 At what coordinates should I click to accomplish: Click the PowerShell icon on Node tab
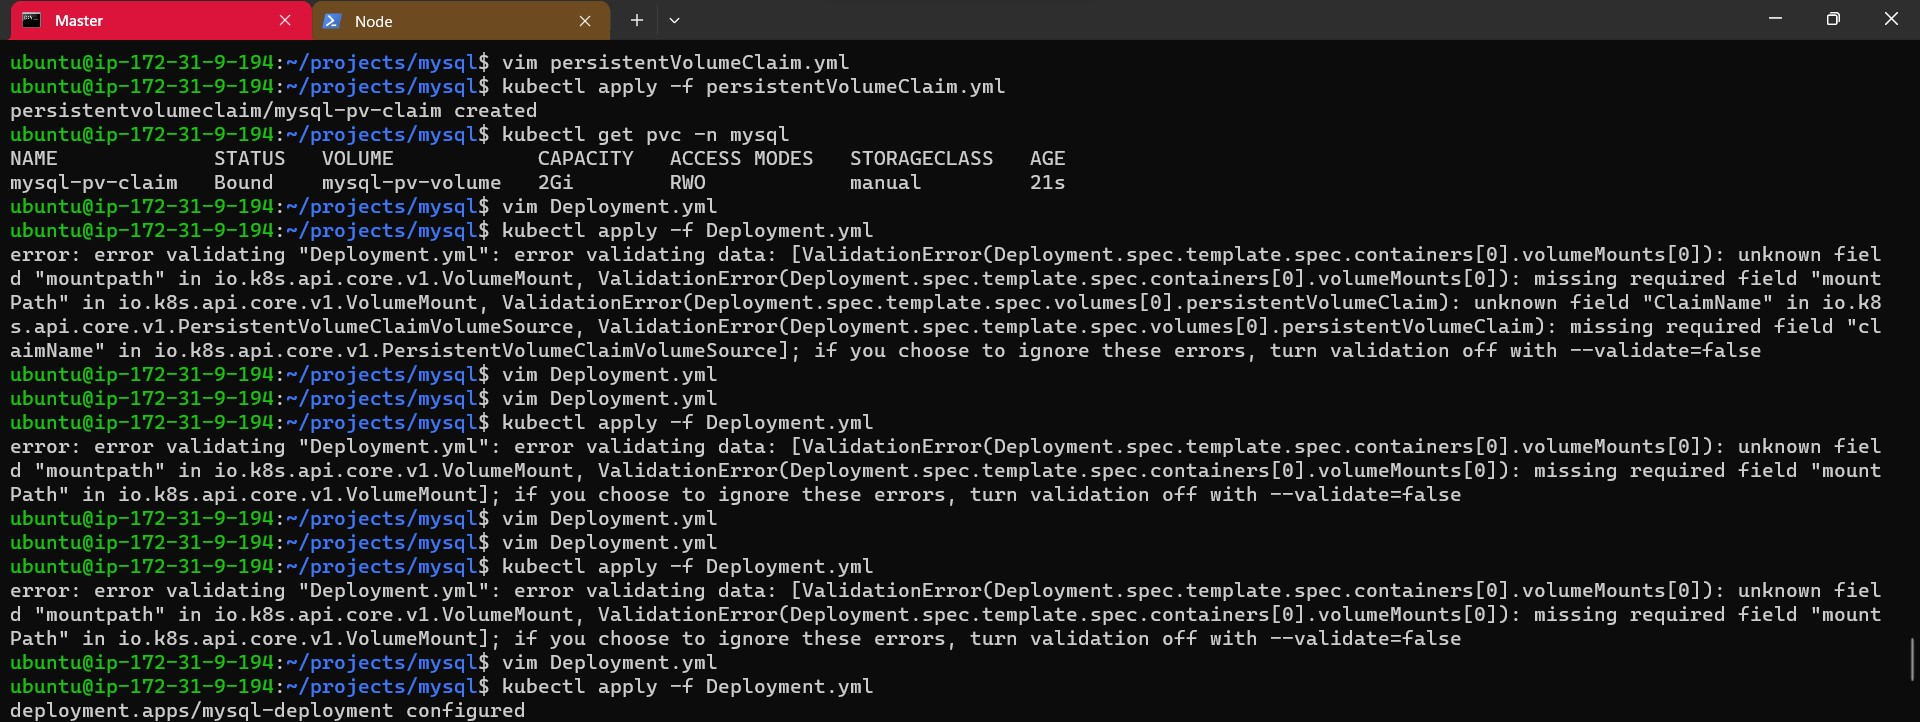tap(333, 21)
